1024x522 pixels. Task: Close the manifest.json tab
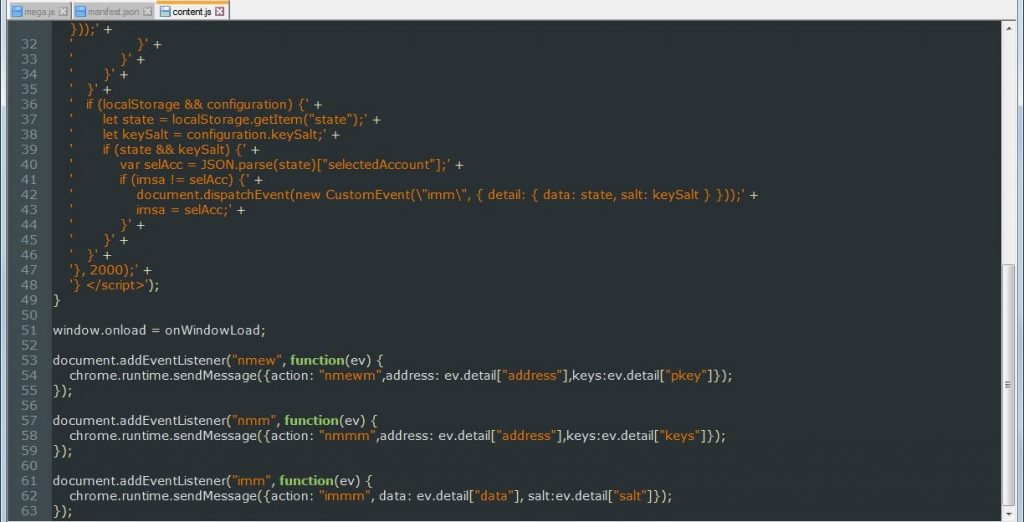pyautogui.click(x=148, y=11)
